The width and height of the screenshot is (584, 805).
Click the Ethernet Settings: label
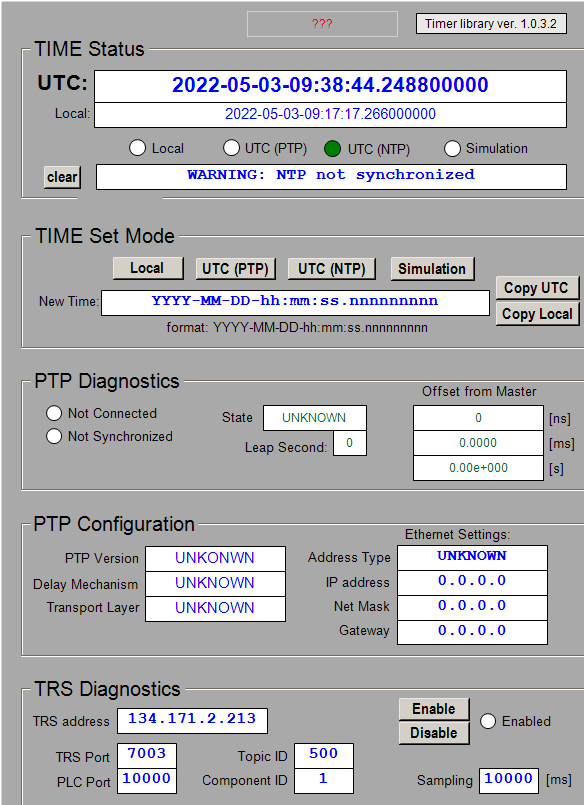coord(457,534)
